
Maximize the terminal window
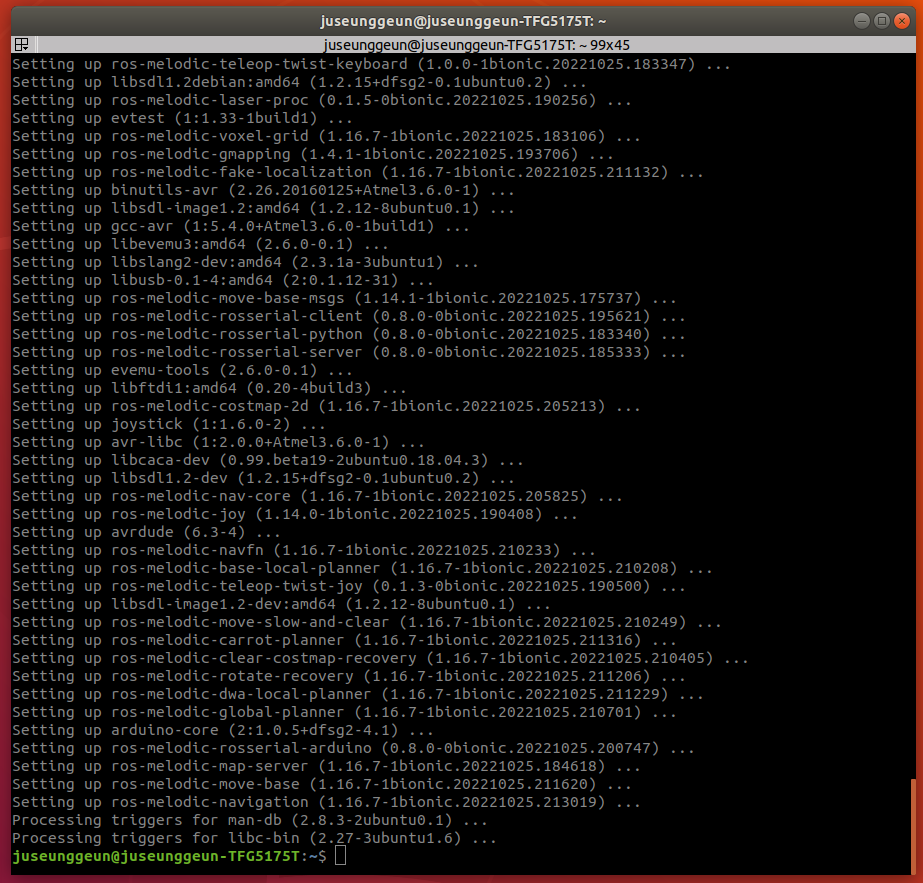(x=882, y=21)
